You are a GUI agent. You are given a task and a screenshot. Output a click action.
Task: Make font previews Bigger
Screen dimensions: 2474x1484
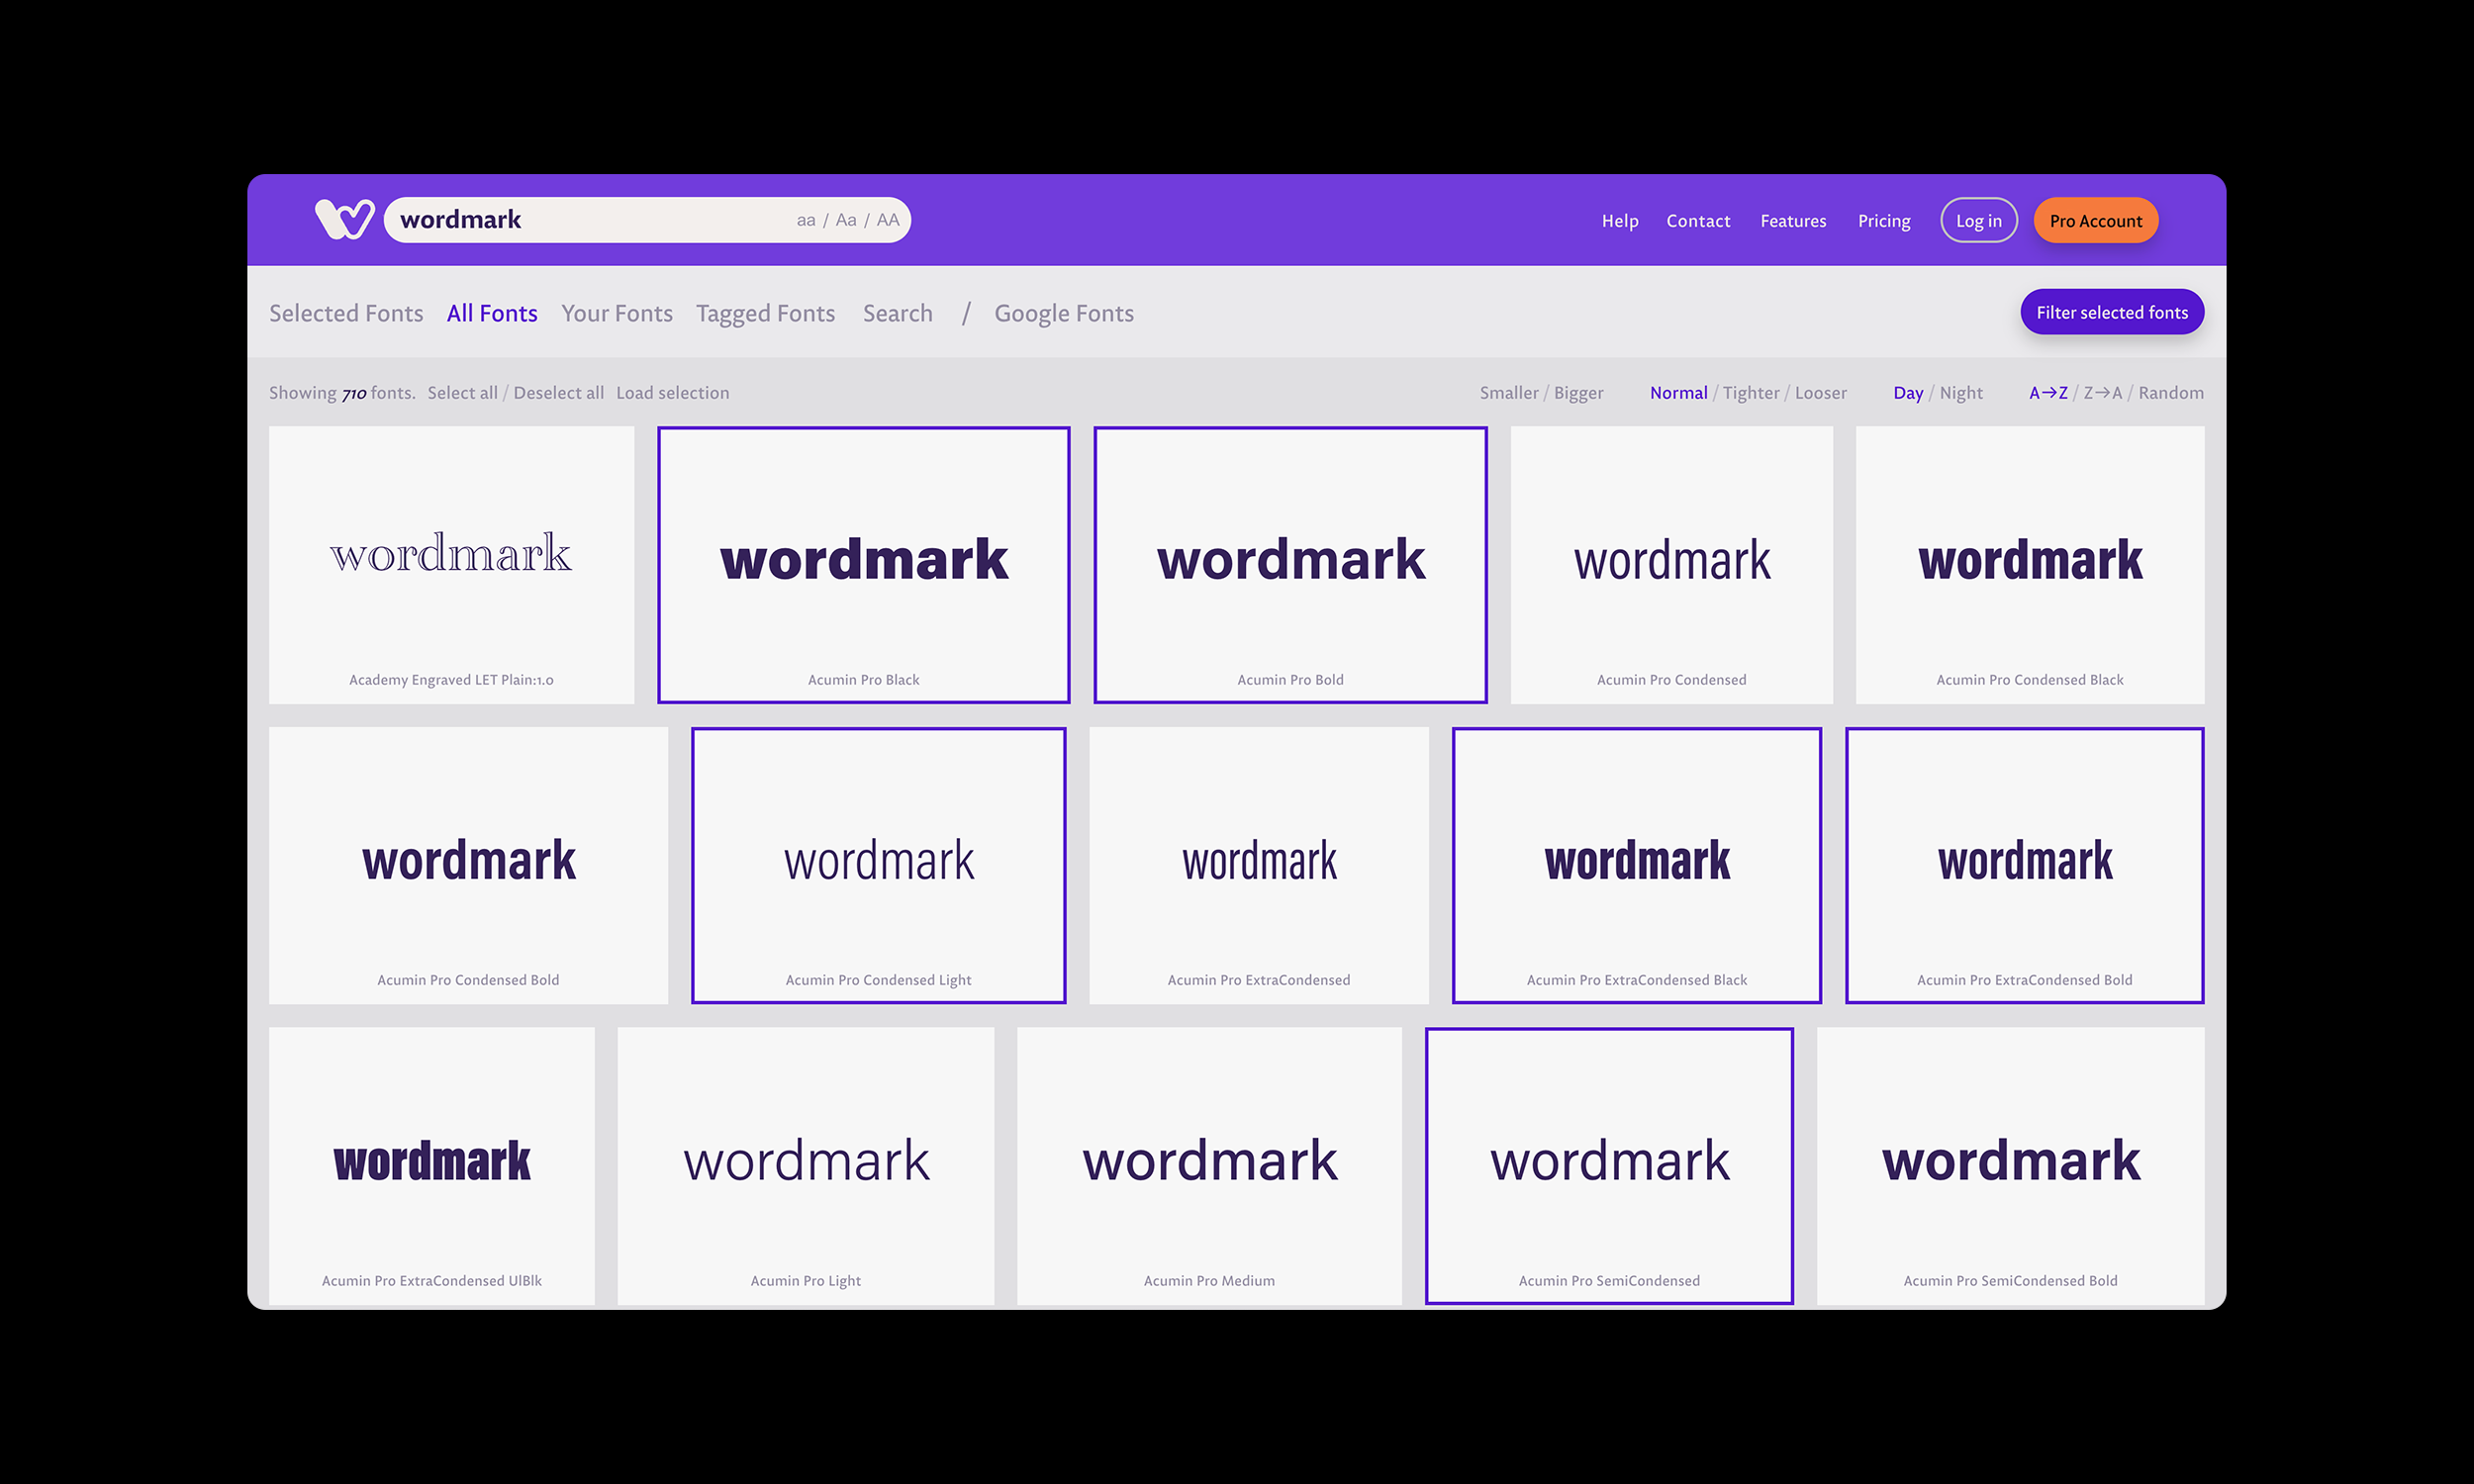click(1578, 393)
